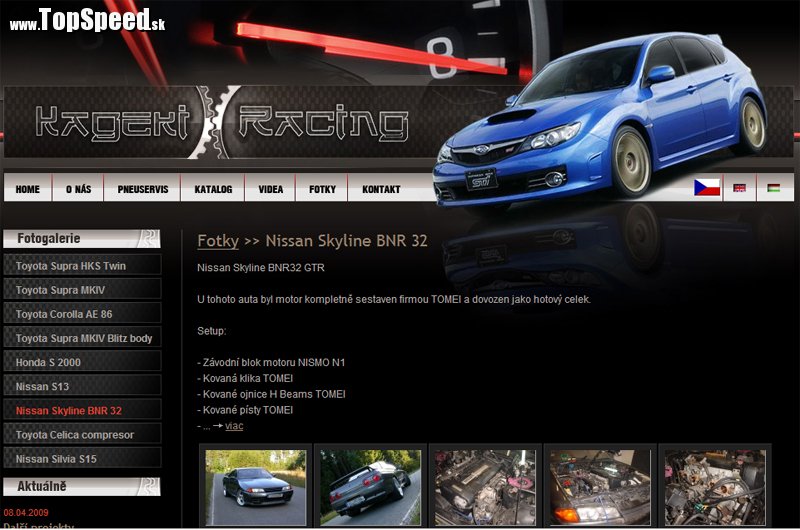
Task: Open the FOTKY gallery menu item
Action: pos(322,189)
